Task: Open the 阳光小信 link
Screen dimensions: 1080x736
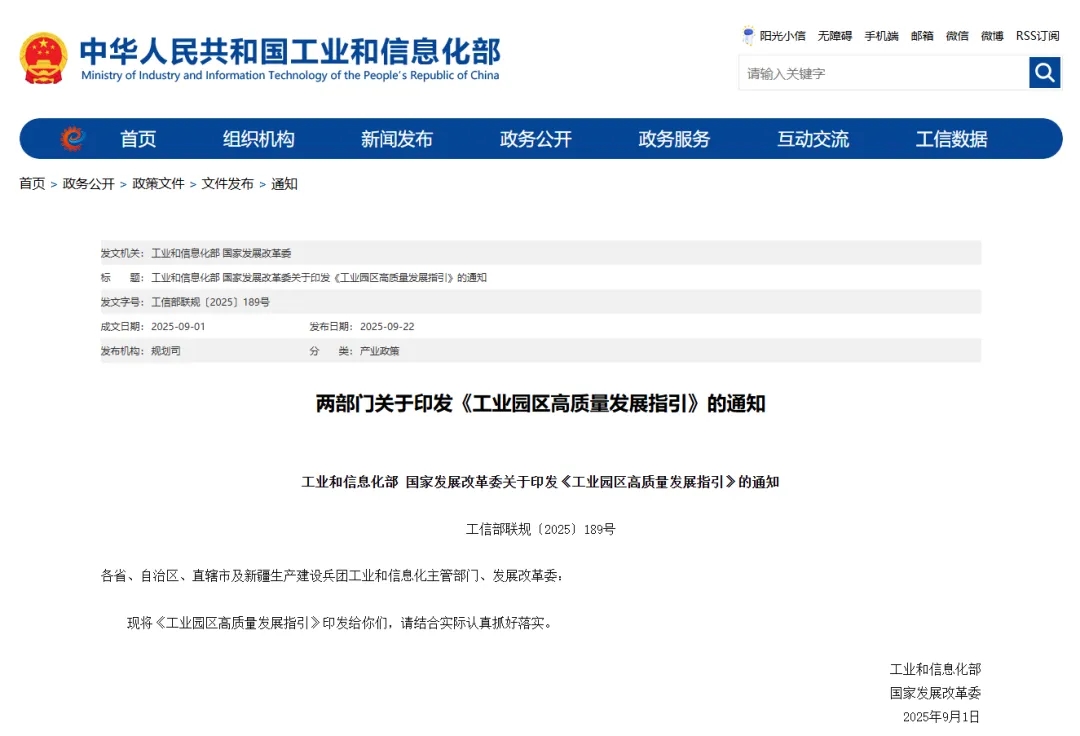Action: (x=782, y=36)
